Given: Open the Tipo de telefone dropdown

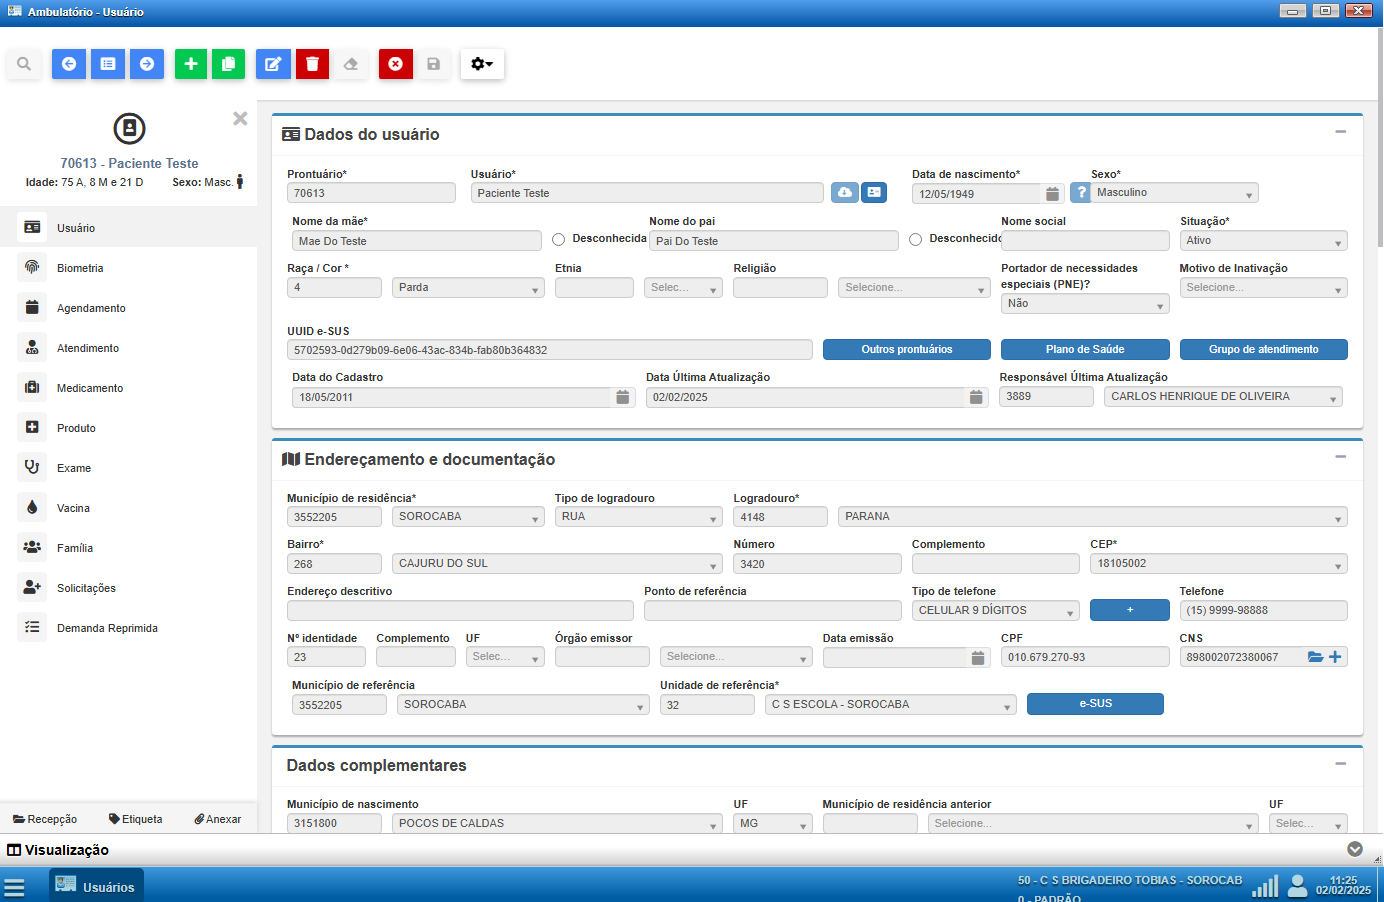Looking at the screenshot, I should (x=995, y=611).
